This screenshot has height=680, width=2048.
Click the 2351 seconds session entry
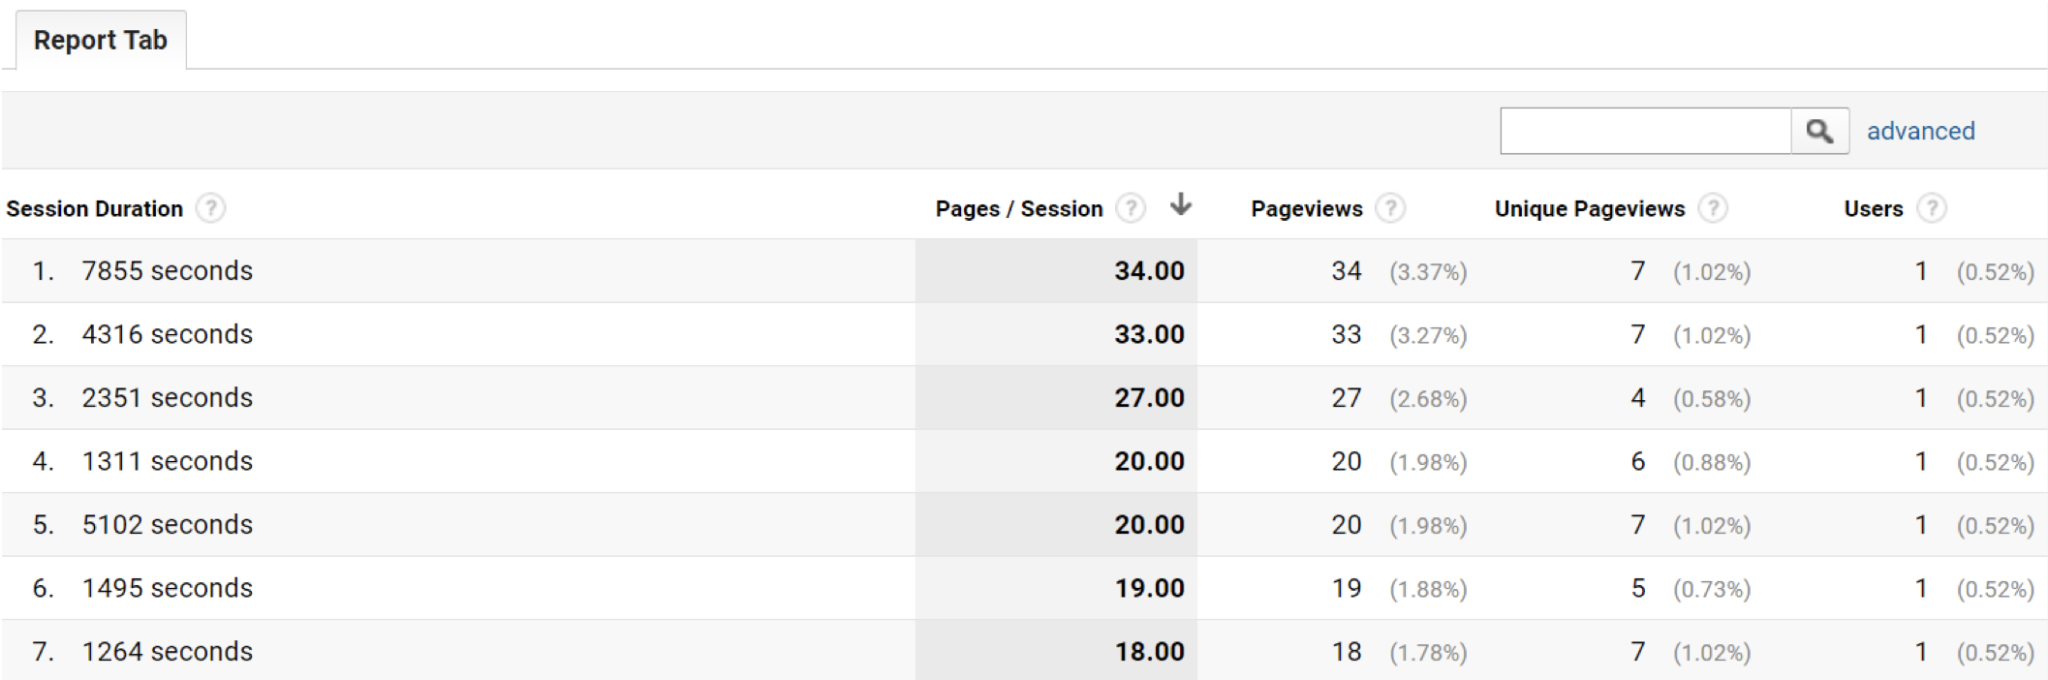tap(167, 398)
